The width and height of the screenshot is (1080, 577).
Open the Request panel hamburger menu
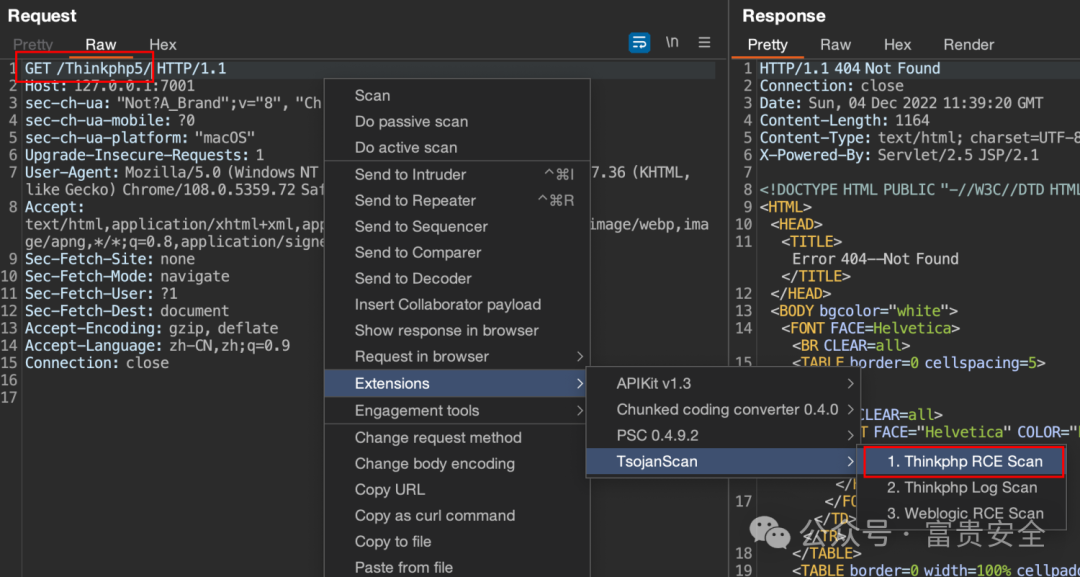(704, 43)
